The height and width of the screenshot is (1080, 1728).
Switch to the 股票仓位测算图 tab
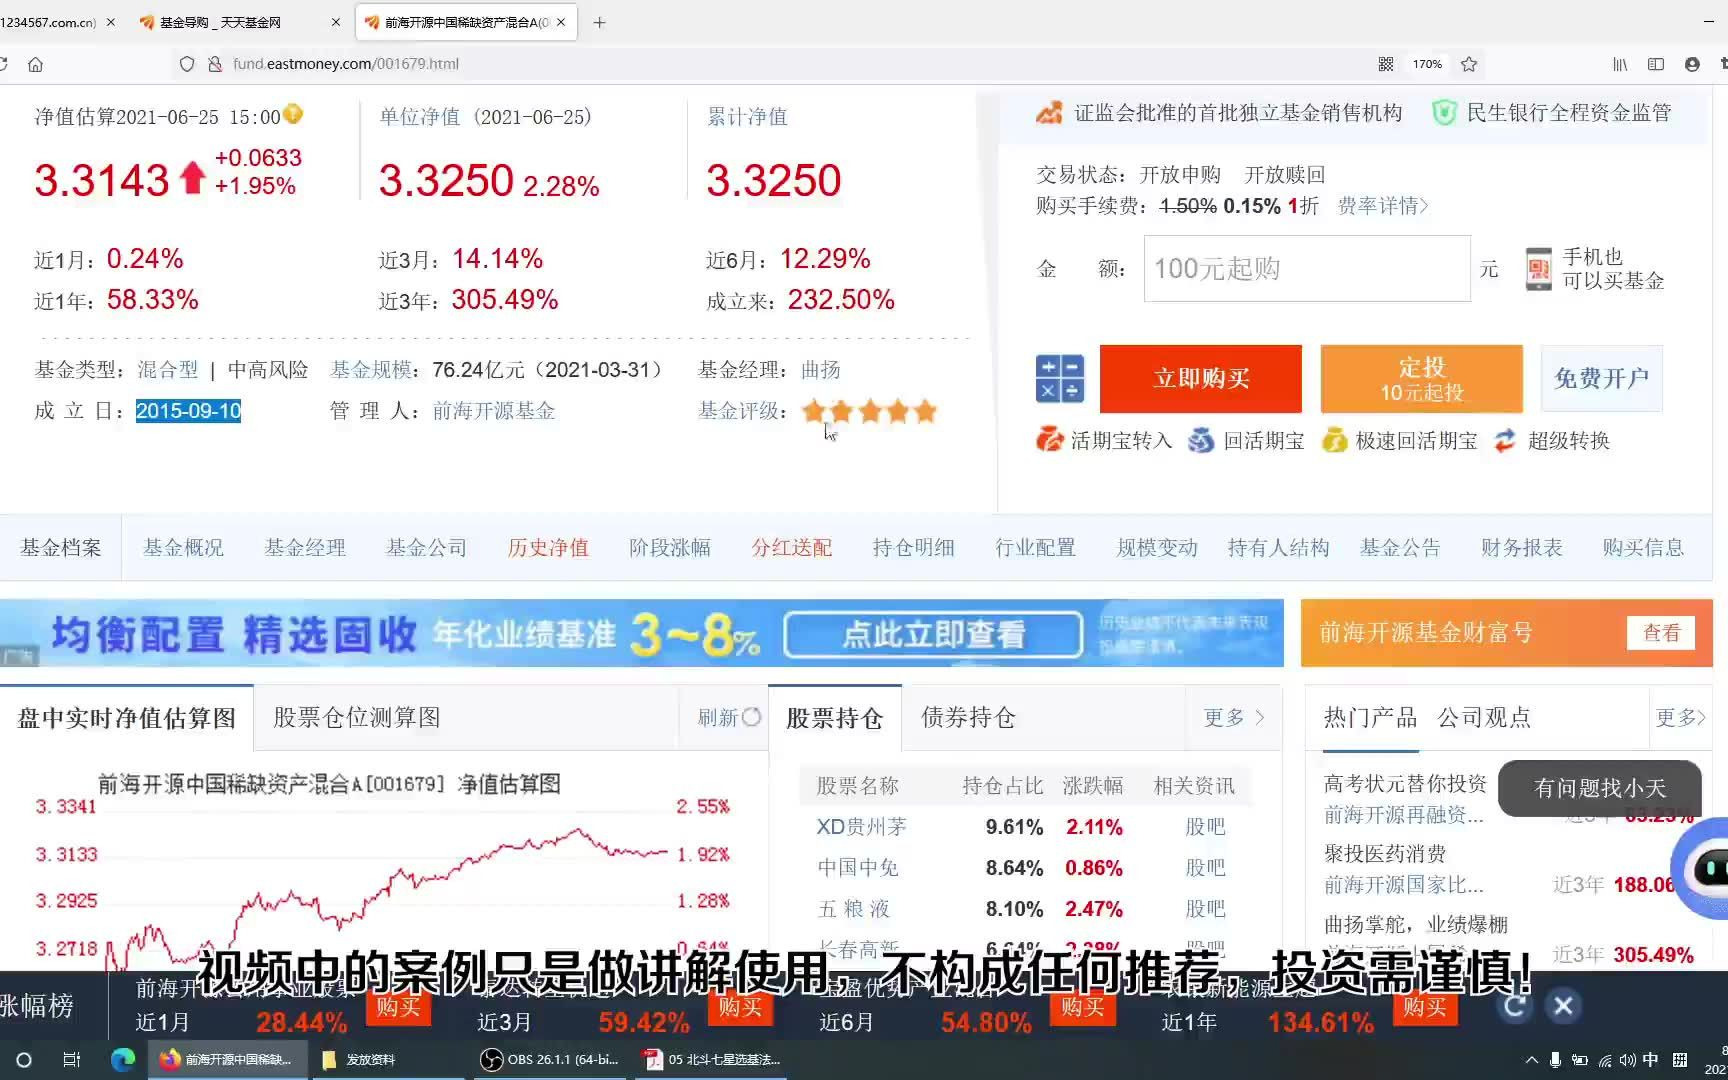355,717
